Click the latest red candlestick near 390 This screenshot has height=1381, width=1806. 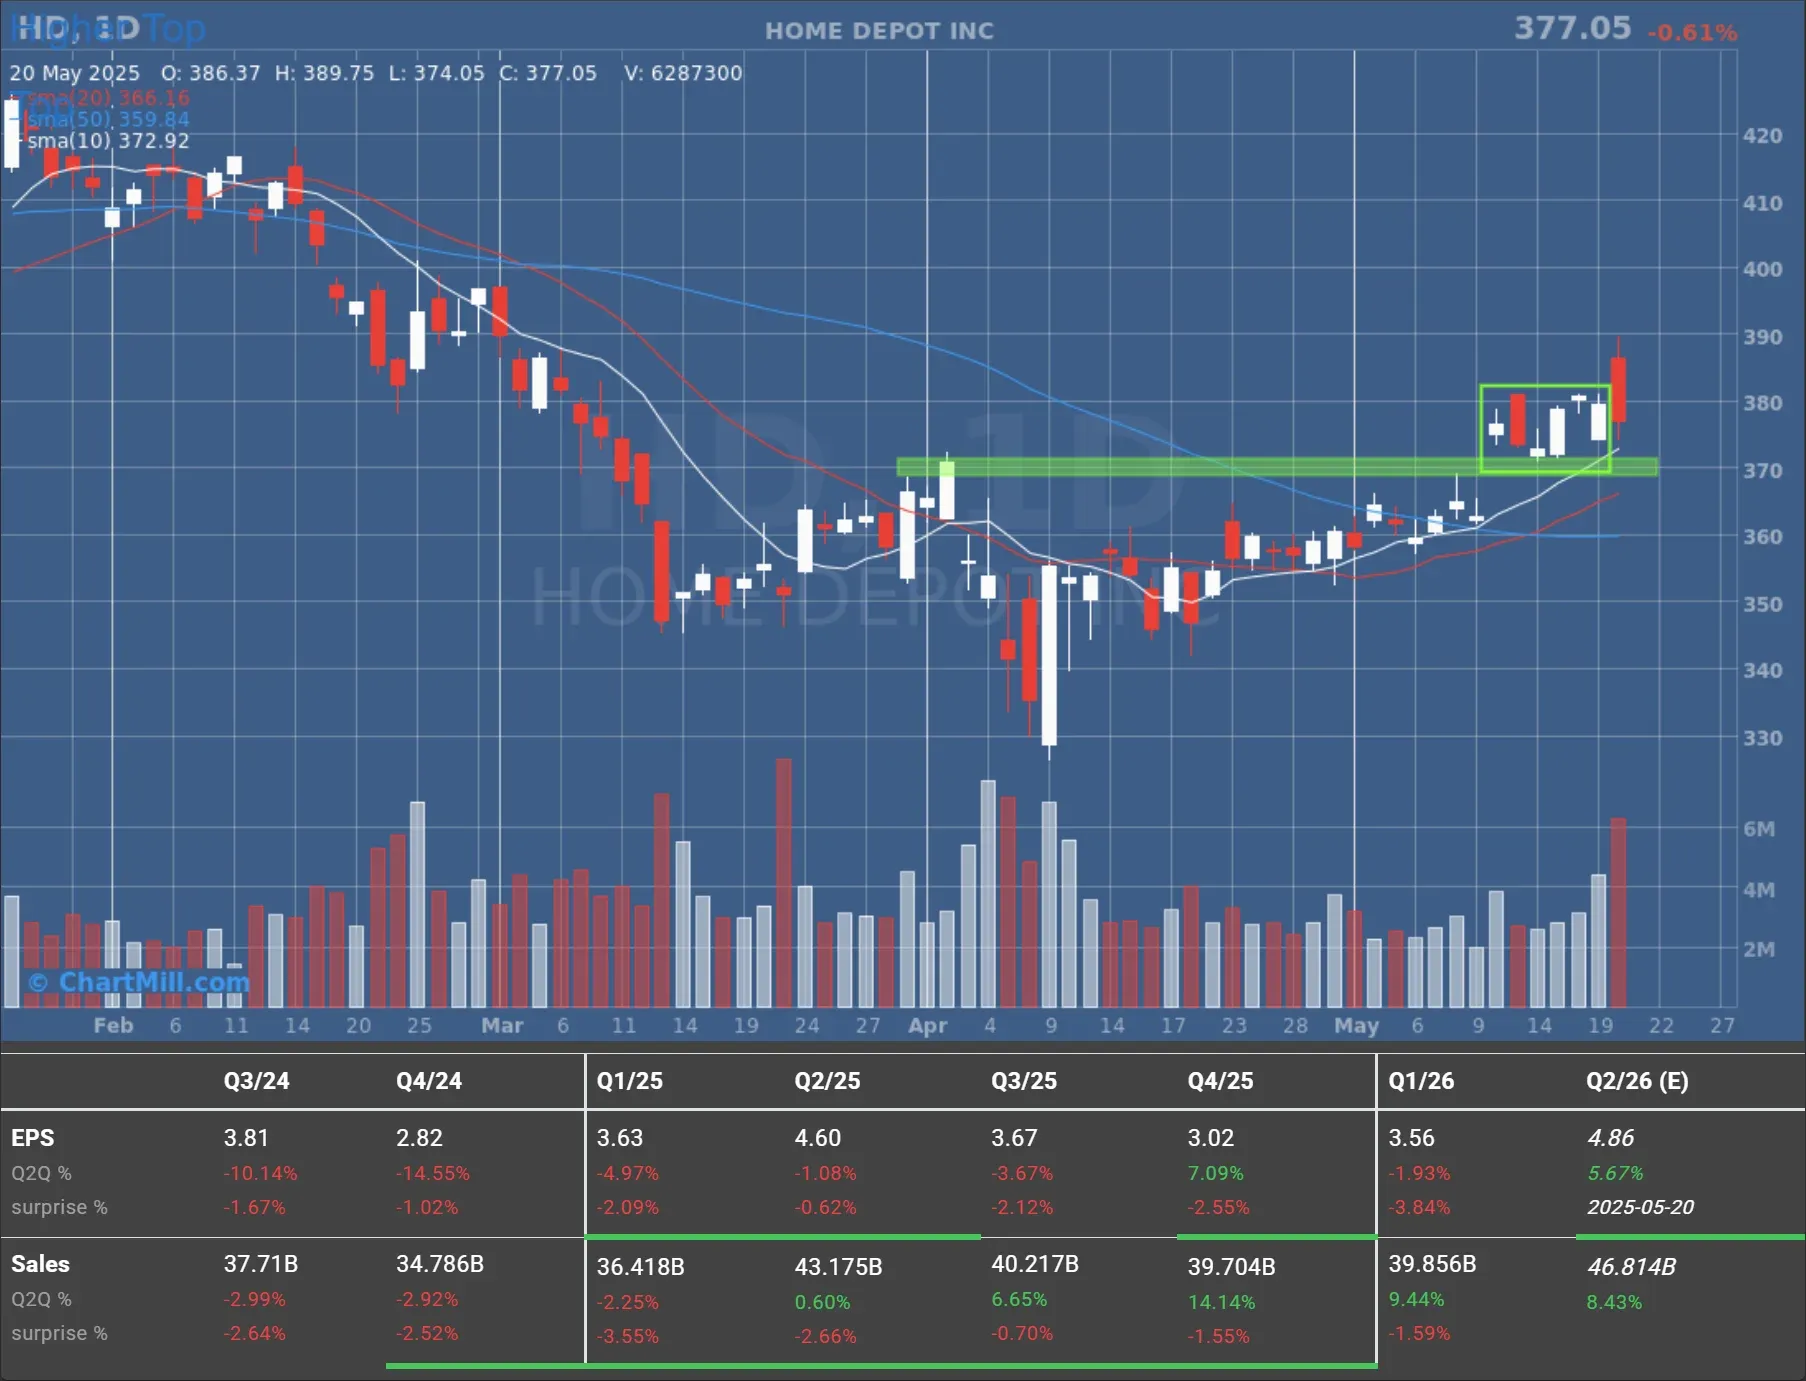pyautogui.click(x=1618, y=389)
